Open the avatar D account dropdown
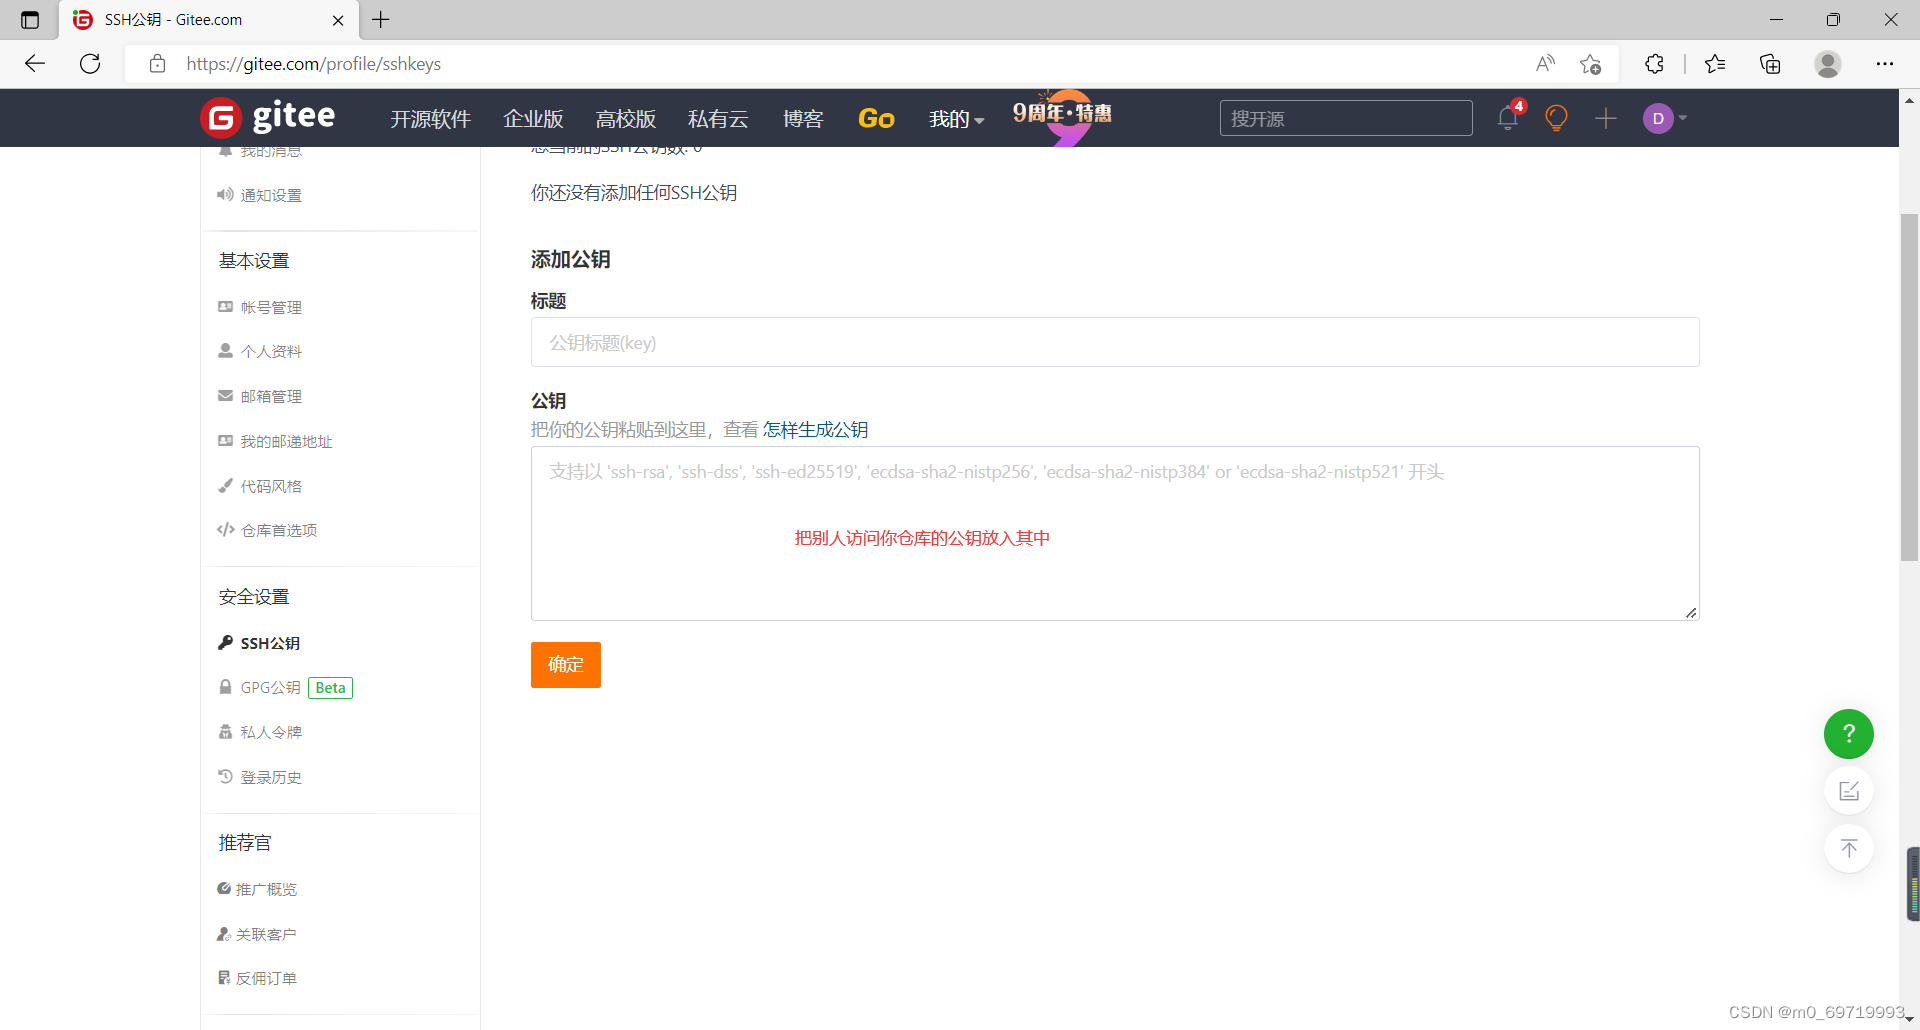This screenshot has width=1920, height=1030. pos(1660,118)
